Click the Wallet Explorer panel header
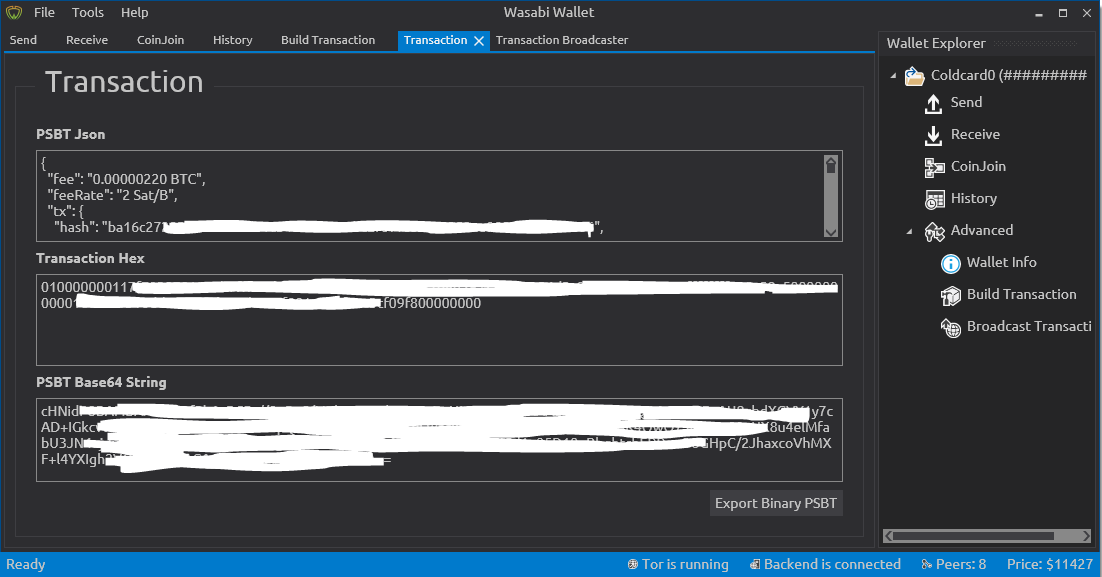 986,43
